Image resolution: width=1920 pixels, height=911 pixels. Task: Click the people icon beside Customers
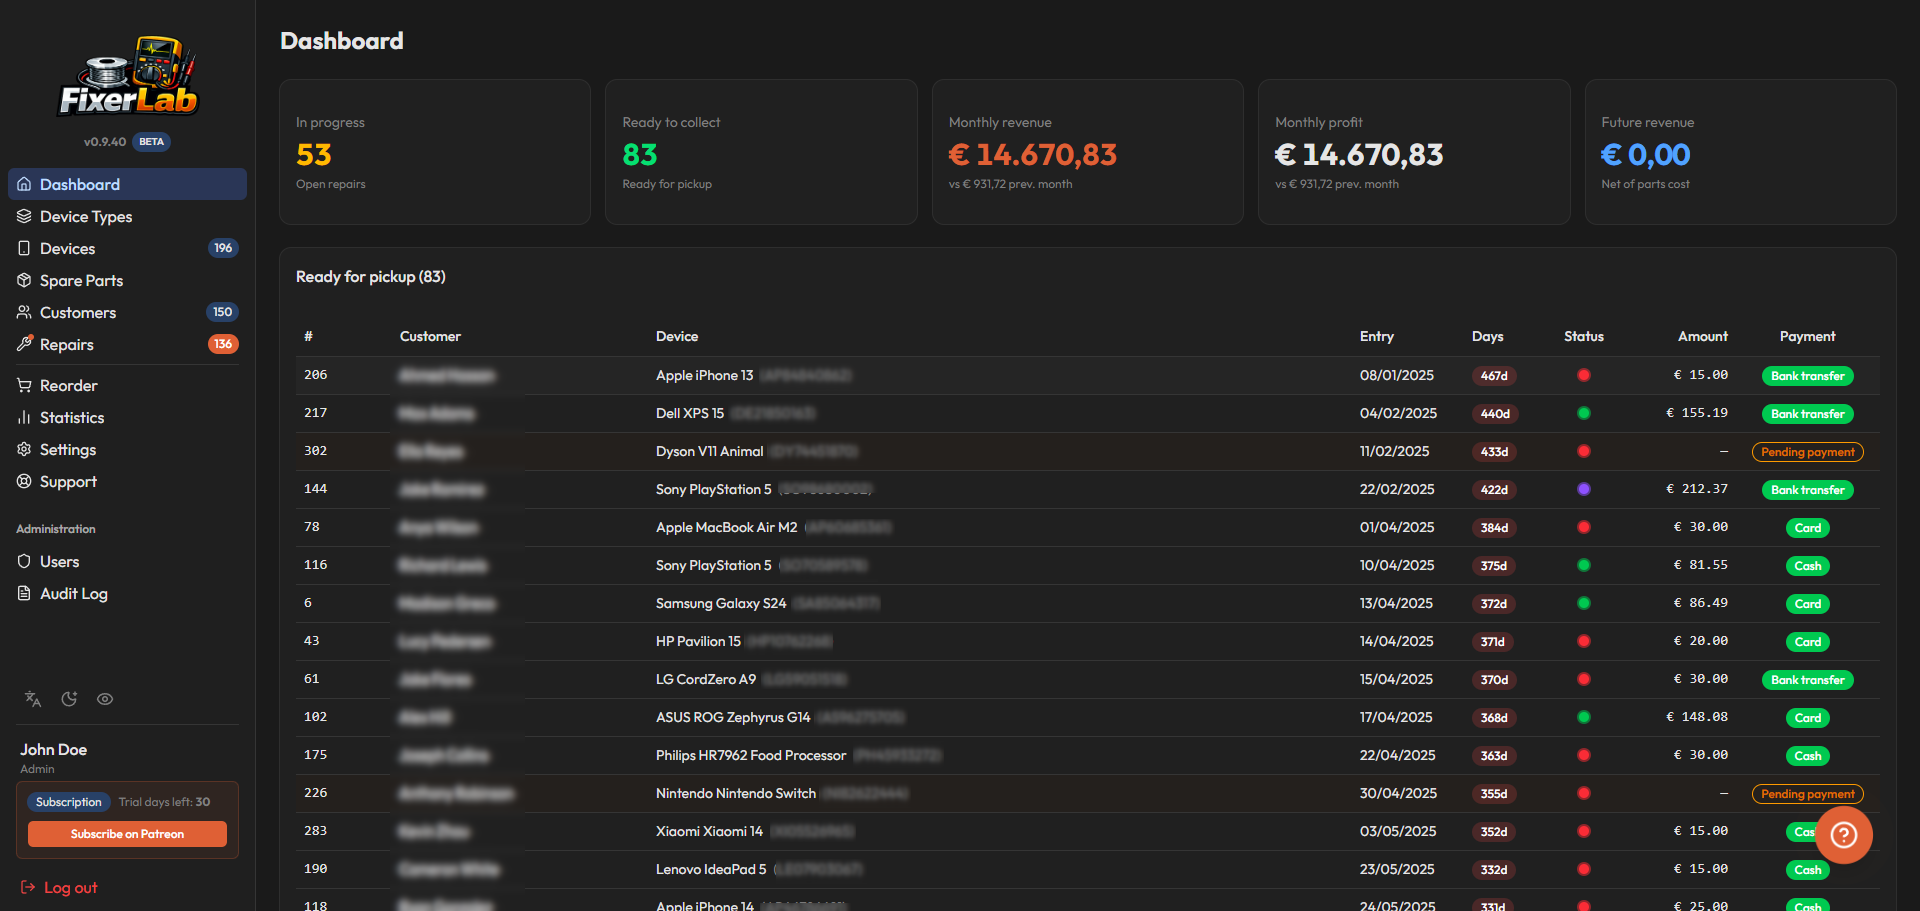pos(24,312)
